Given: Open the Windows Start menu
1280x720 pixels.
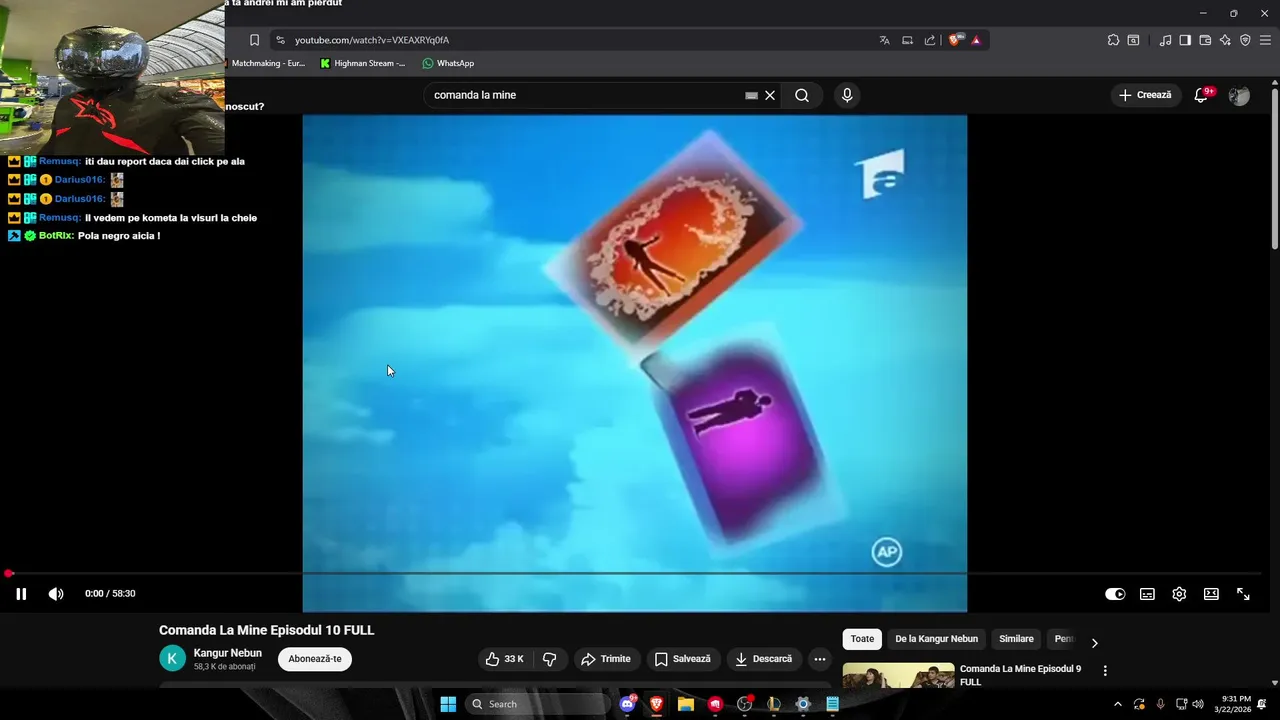Looking at the screenshot, I should tap(448, 704).
